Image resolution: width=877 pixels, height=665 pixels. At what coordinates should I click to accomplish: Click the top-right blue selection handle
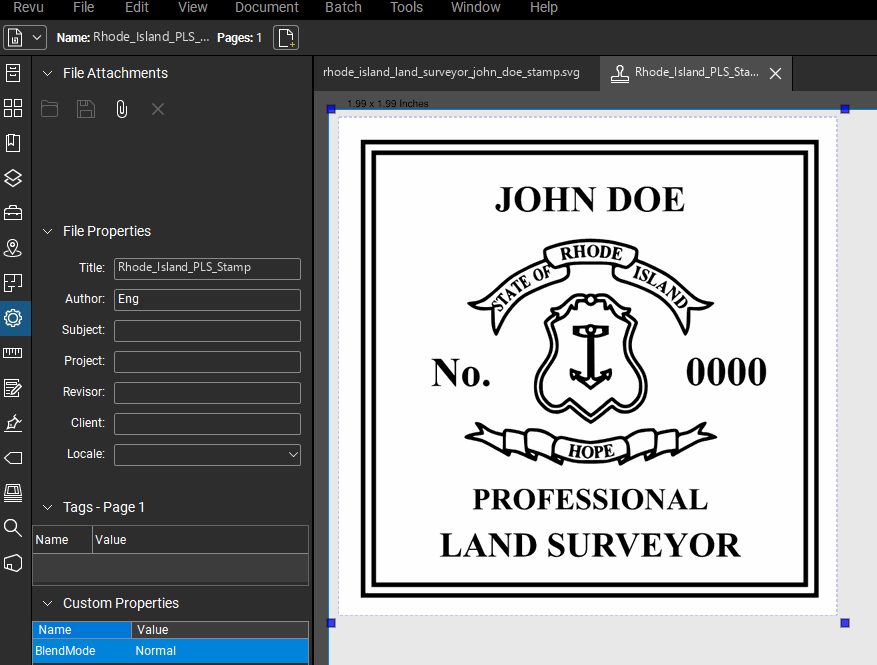point(845,109)
